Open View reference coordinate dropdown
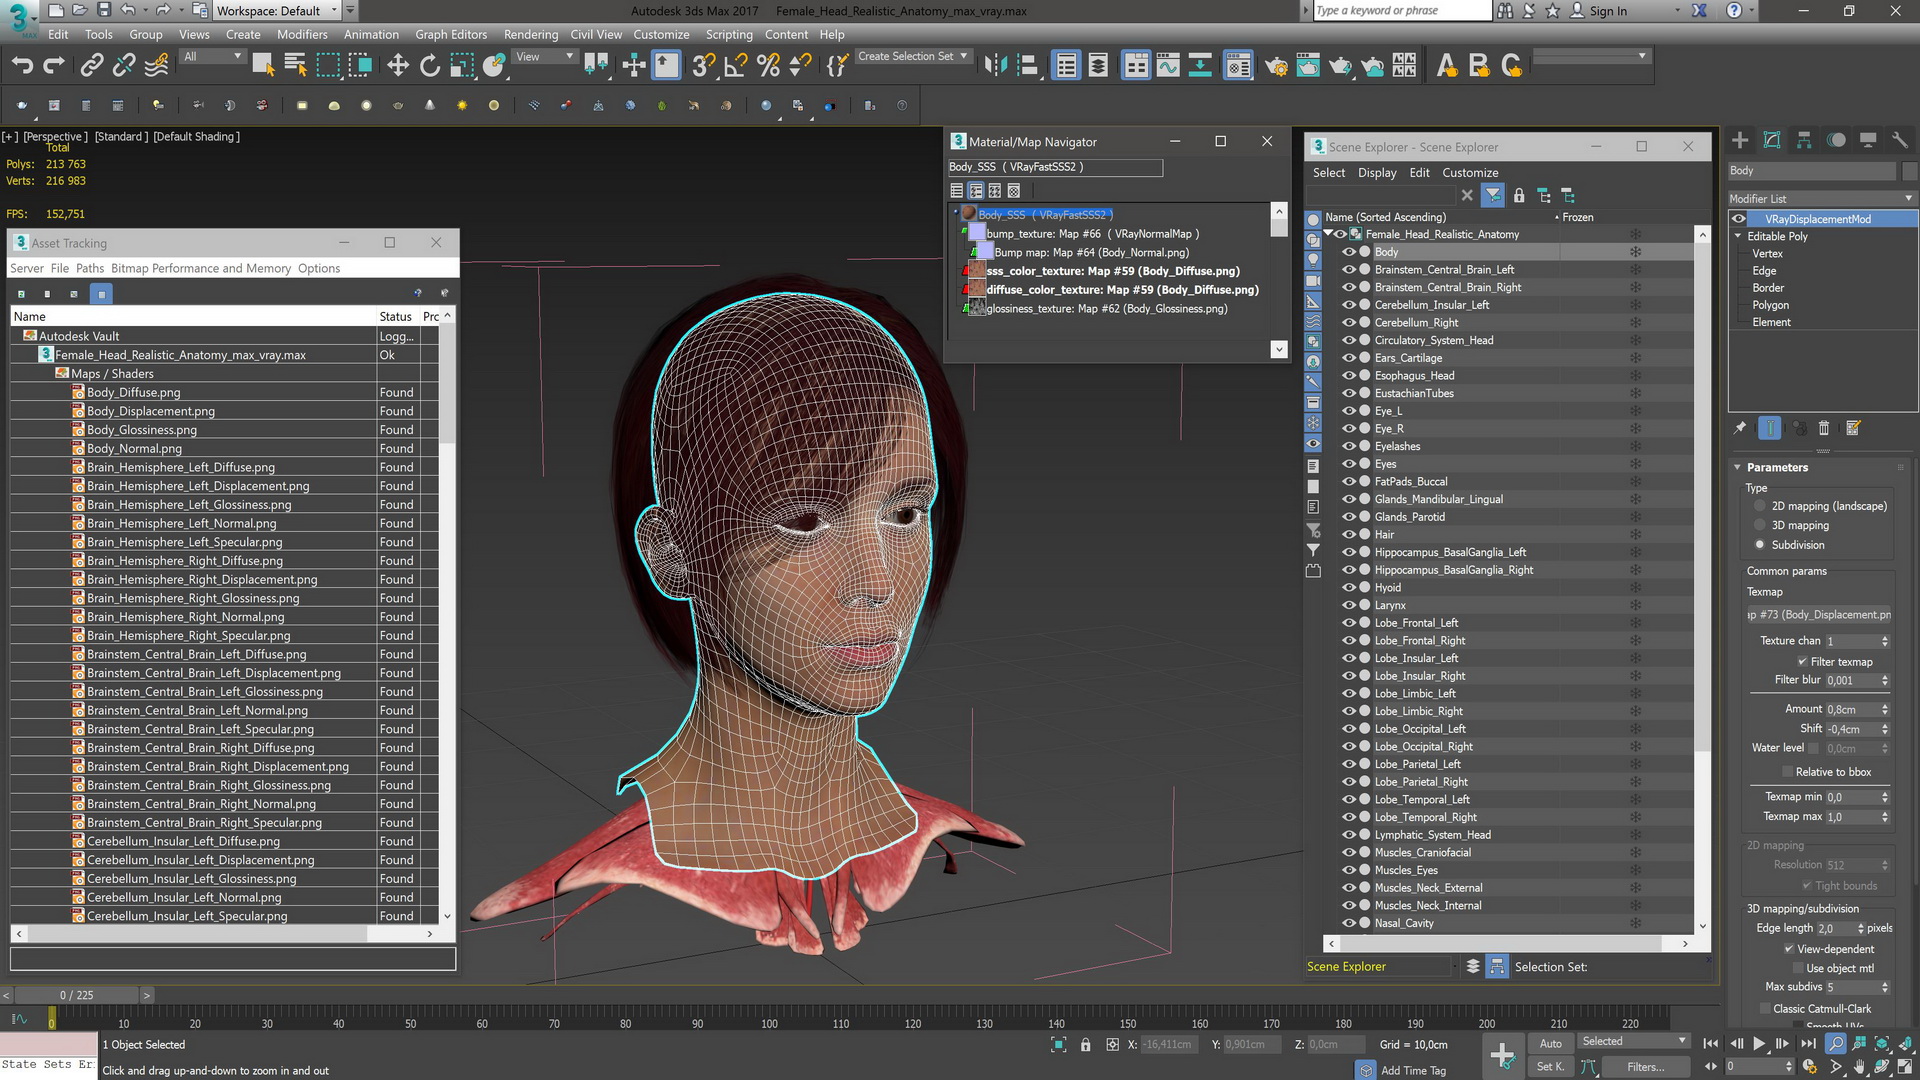This screenshot has height=1080, width=1920. point(545,57)
